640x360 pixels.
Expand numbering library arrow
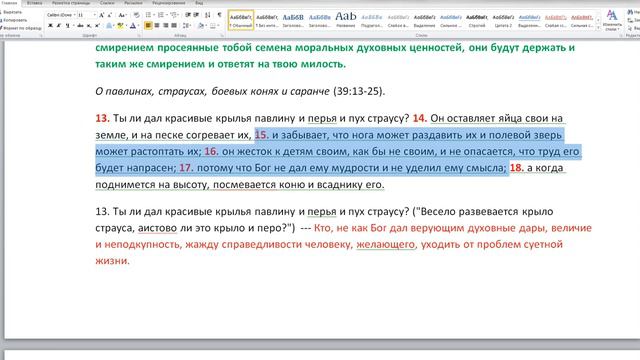point(167,15)
